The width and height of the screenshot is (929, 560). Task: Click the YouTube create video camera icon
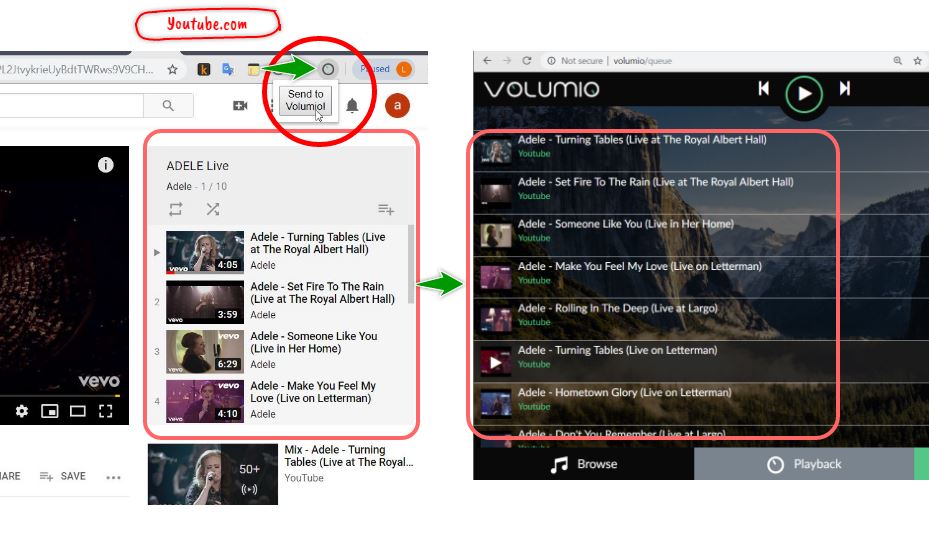coord(240,105)
